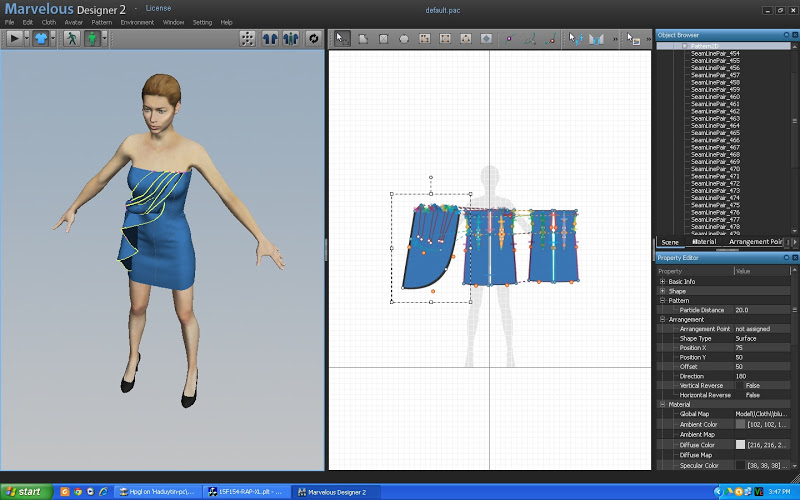Screen dimensions: 800x500
Task: Click the License link in title bar
Action: click(x=158, y=8)
